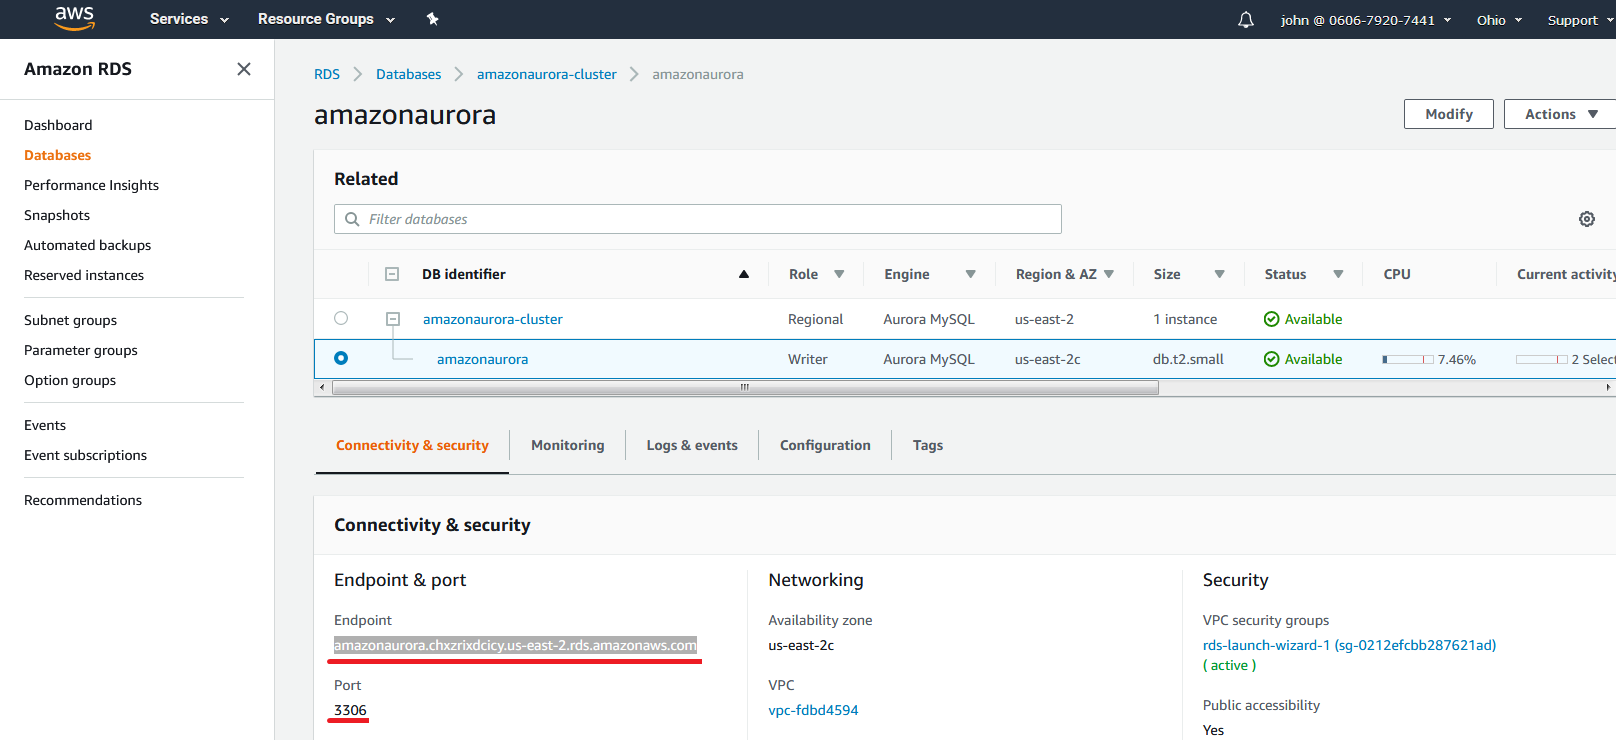Follow the amazonaurora-cluster breadcrumb link
The width and height of the screenshot is (1616, 740).
[547, 74]
